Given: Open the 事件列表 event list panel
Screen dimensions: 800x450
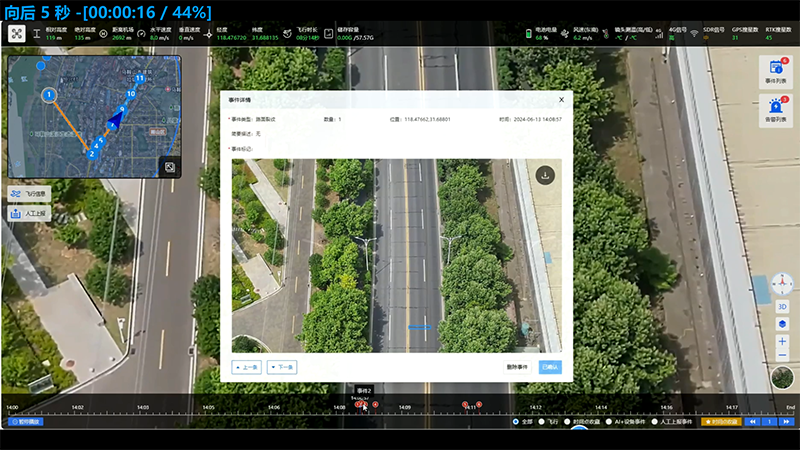Looking at the screenshot, I should (x=775, y=70).
